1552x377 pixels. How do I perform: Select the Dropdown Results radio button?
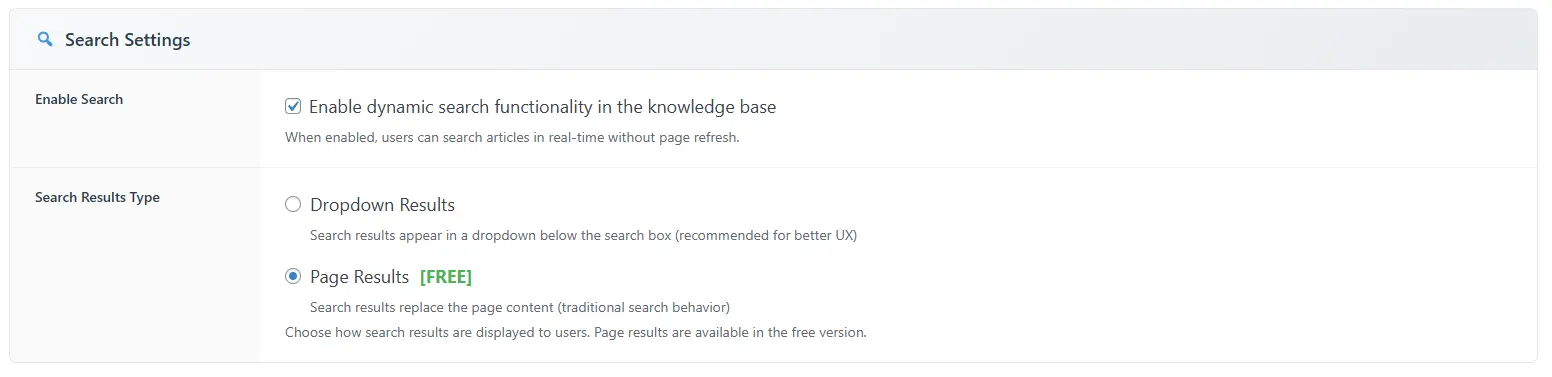coord(293,205)
